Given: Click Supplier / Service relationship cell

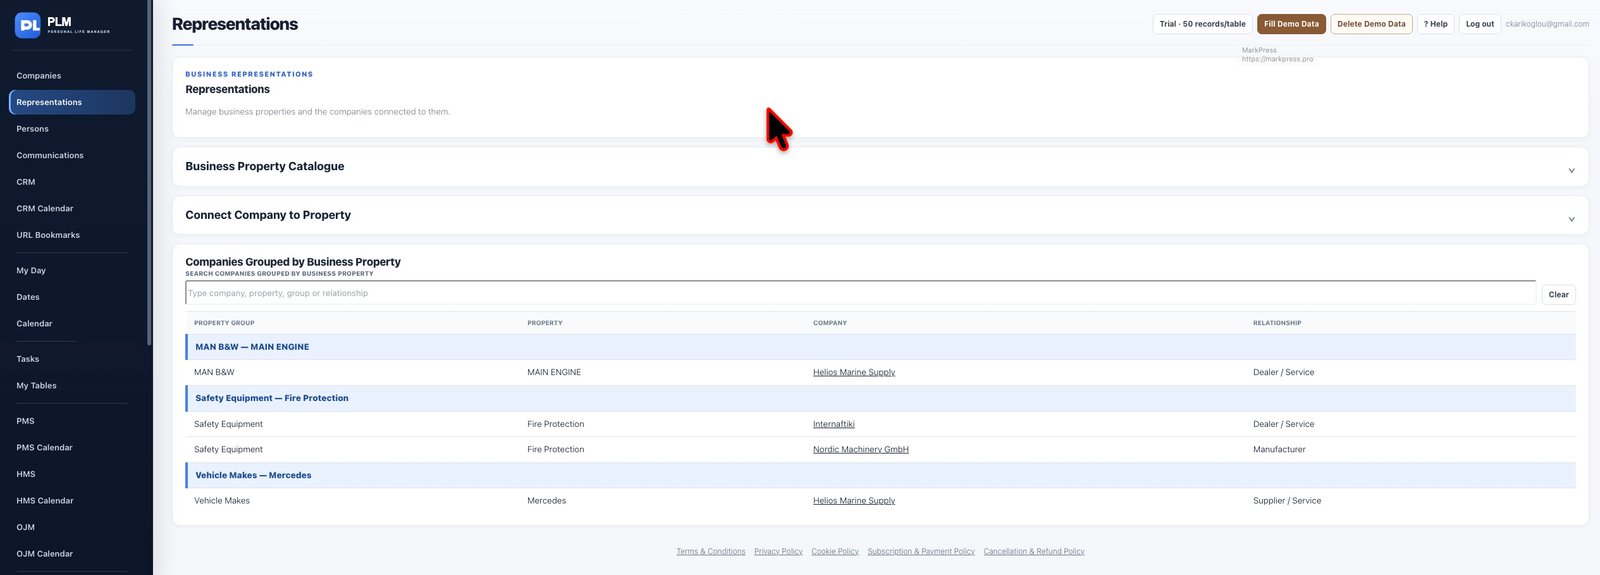Looking at the screenshot, I should pos(1287,501).
